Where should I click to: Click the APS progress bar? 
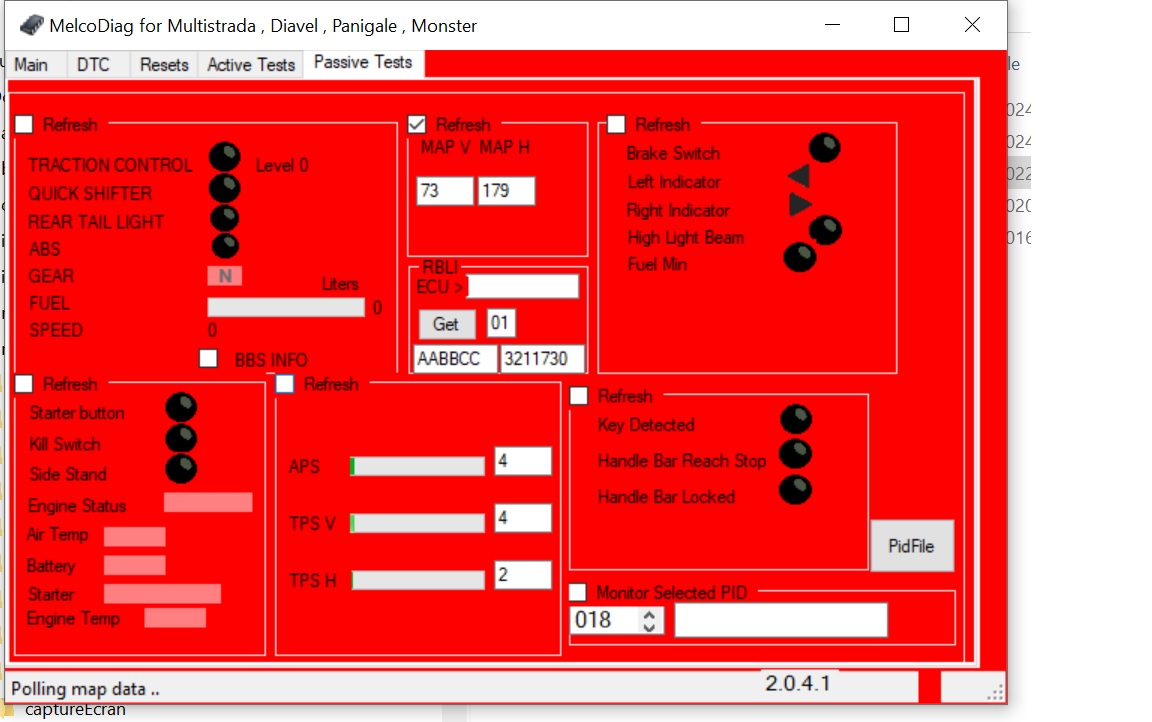(417, 466)
